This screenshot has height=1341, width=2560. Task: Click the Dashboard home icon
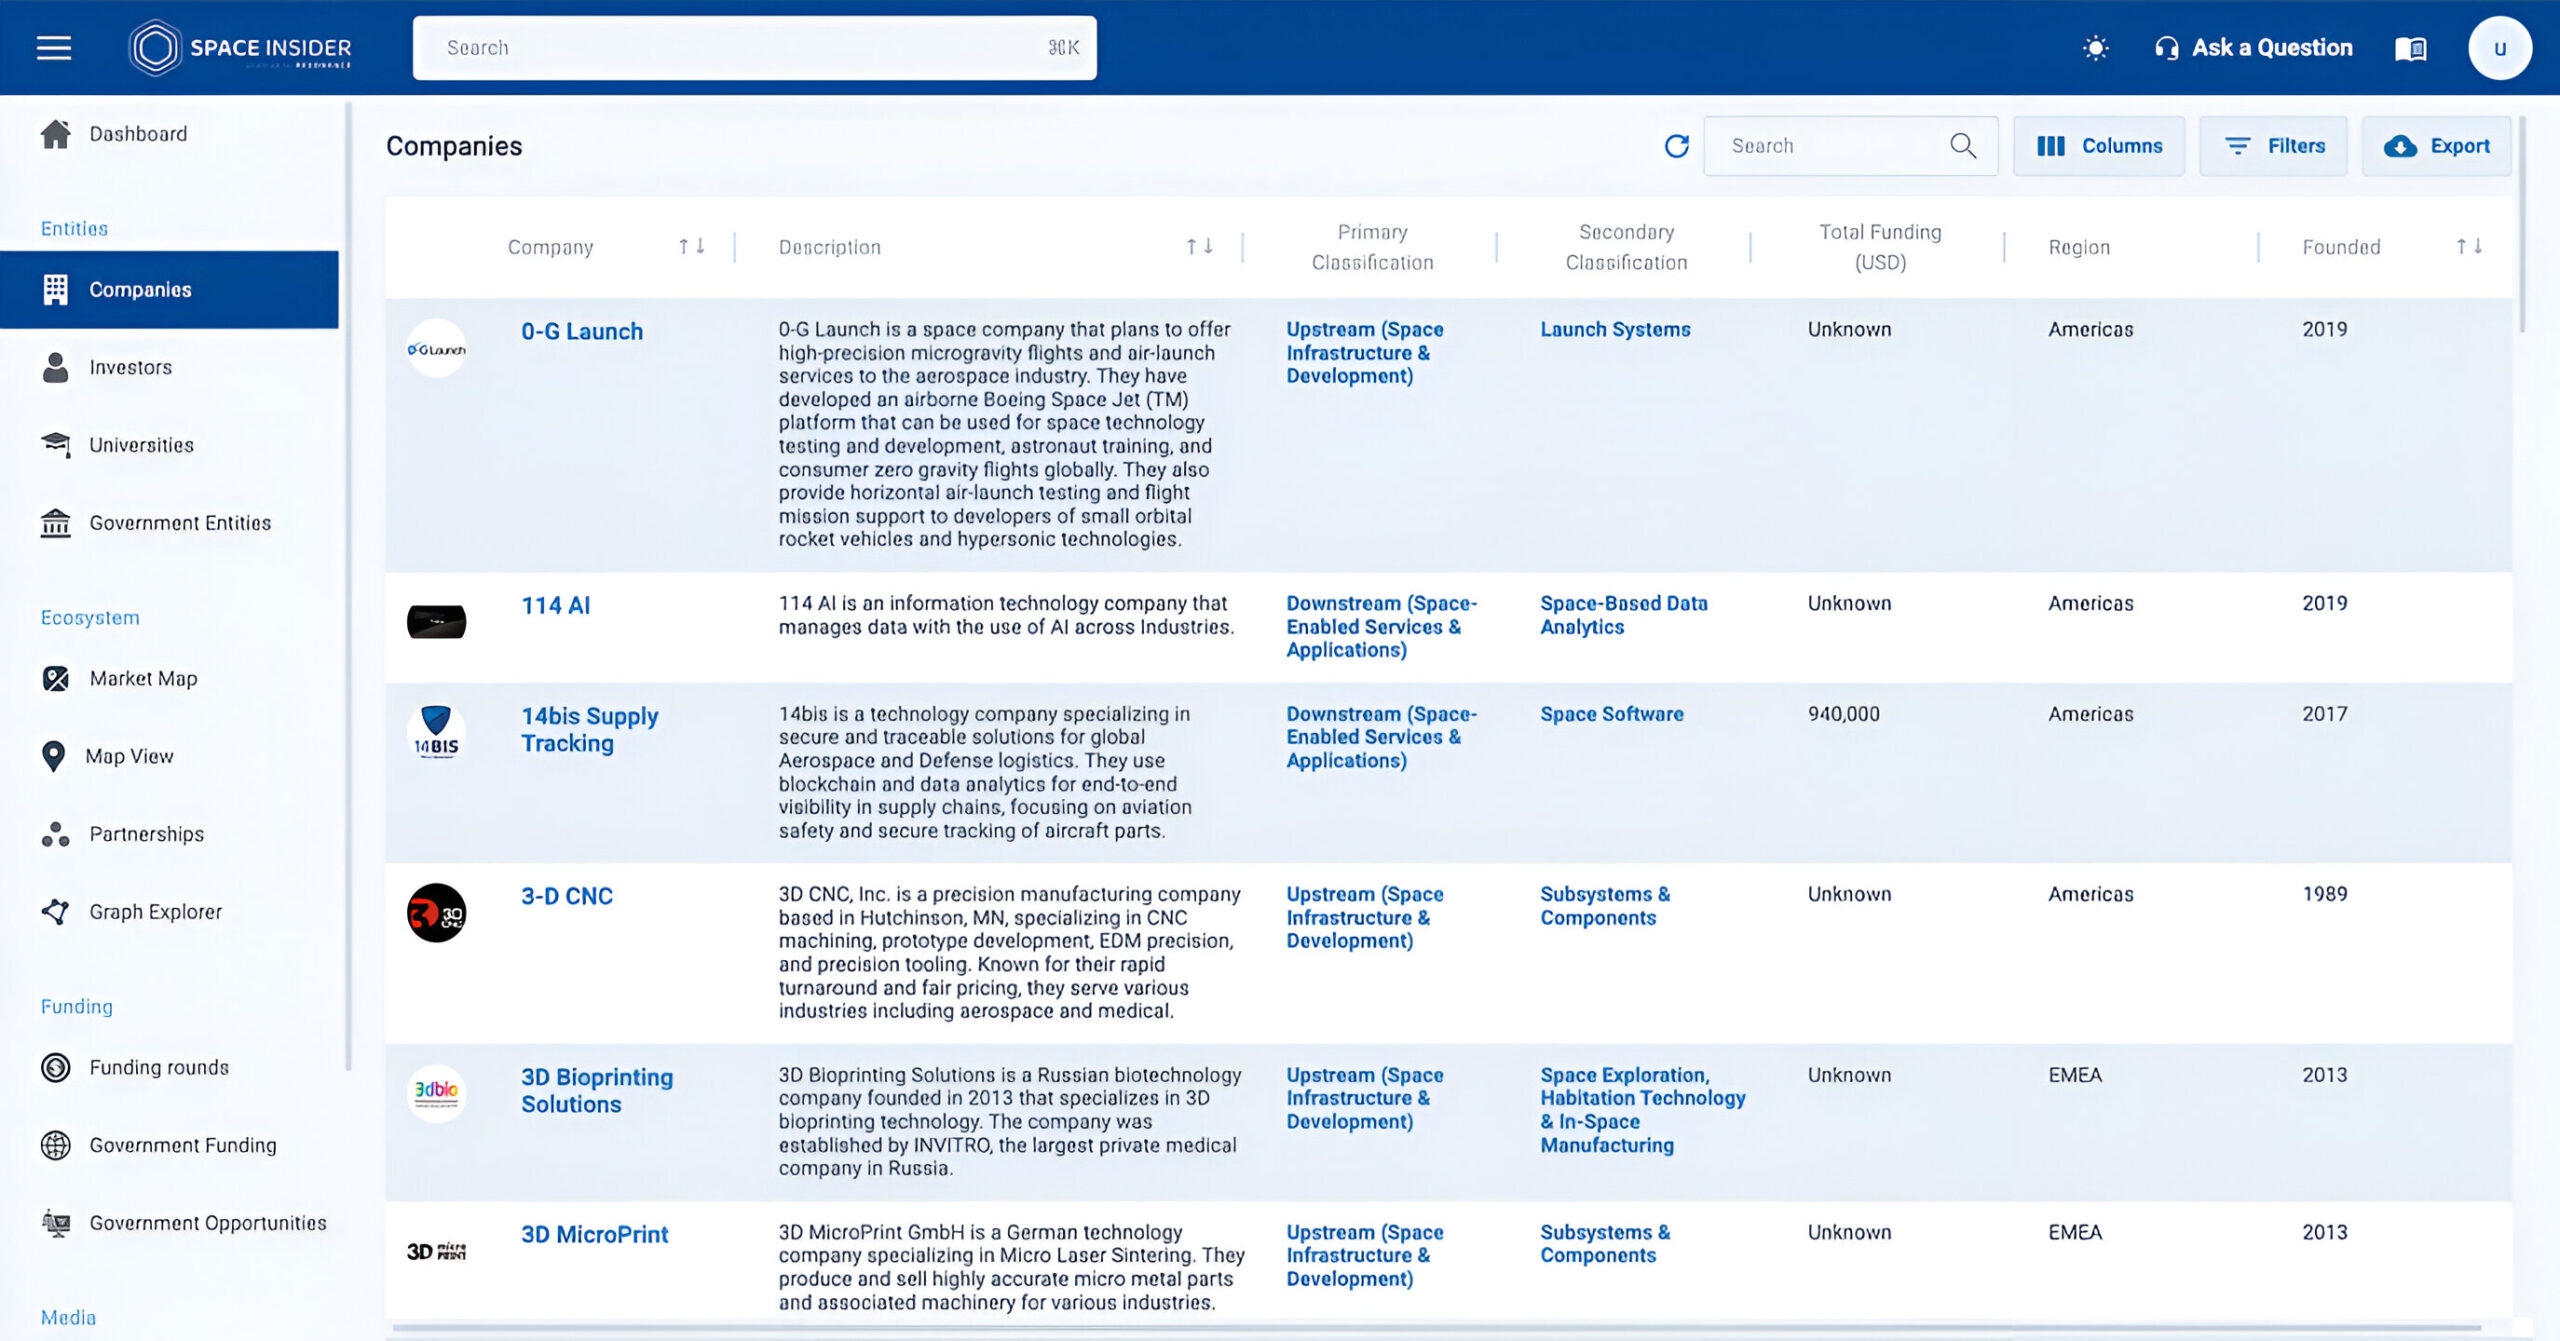[x=55, y=133]
